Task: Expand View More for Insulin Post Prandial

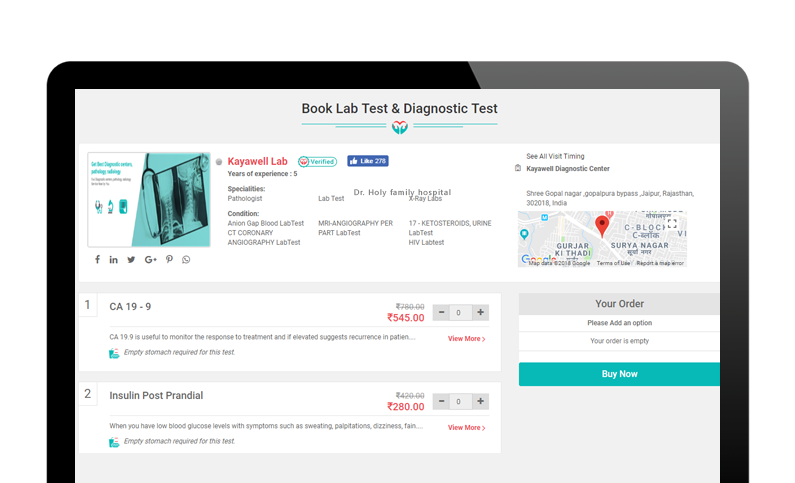Action: pos(466,428)
